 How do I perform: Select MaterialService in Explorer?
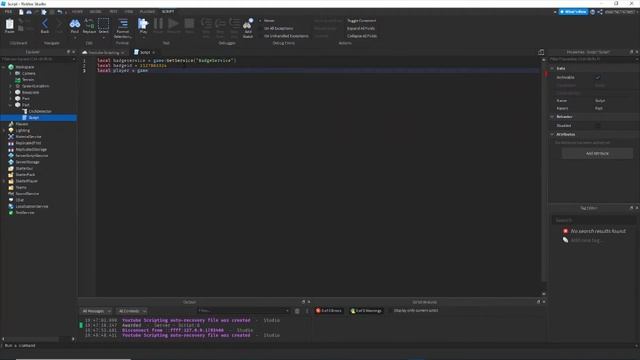pyautogui.click(x=25, y=136)
